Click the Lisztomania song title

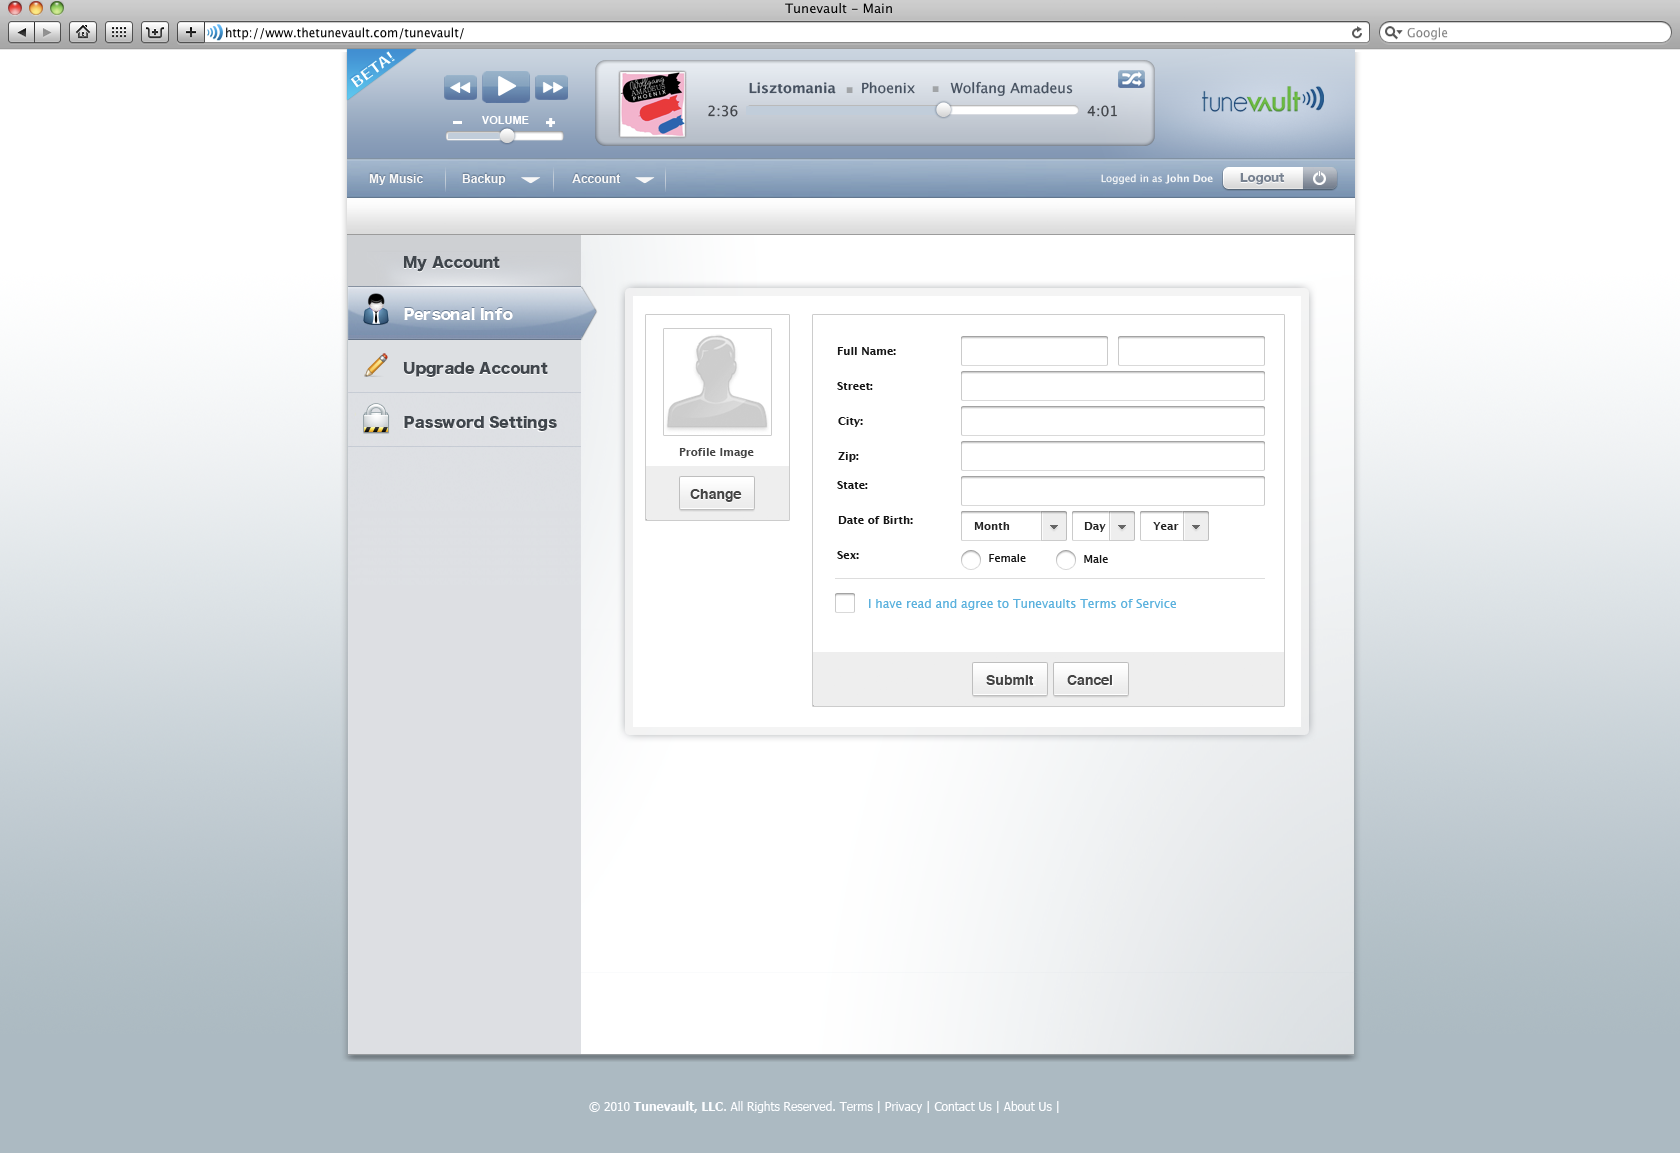(x=792, y=88)
